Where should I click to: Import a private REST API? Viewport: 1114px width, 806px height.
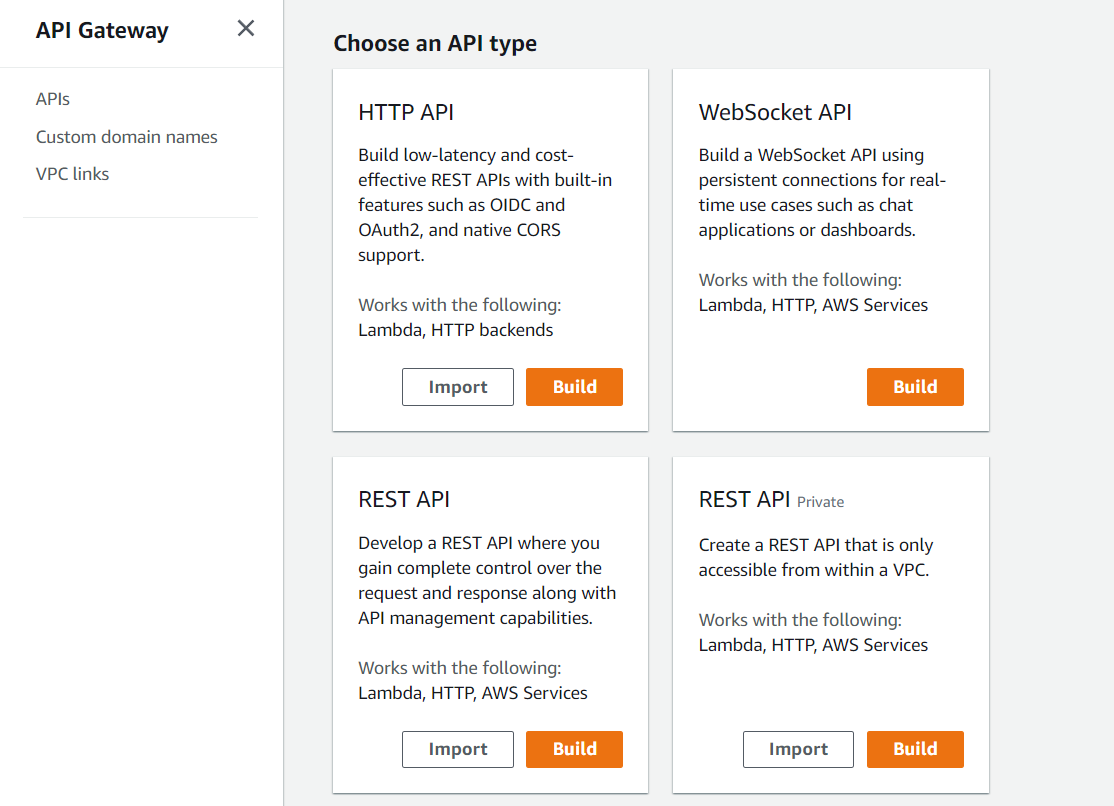pos(798,749)
